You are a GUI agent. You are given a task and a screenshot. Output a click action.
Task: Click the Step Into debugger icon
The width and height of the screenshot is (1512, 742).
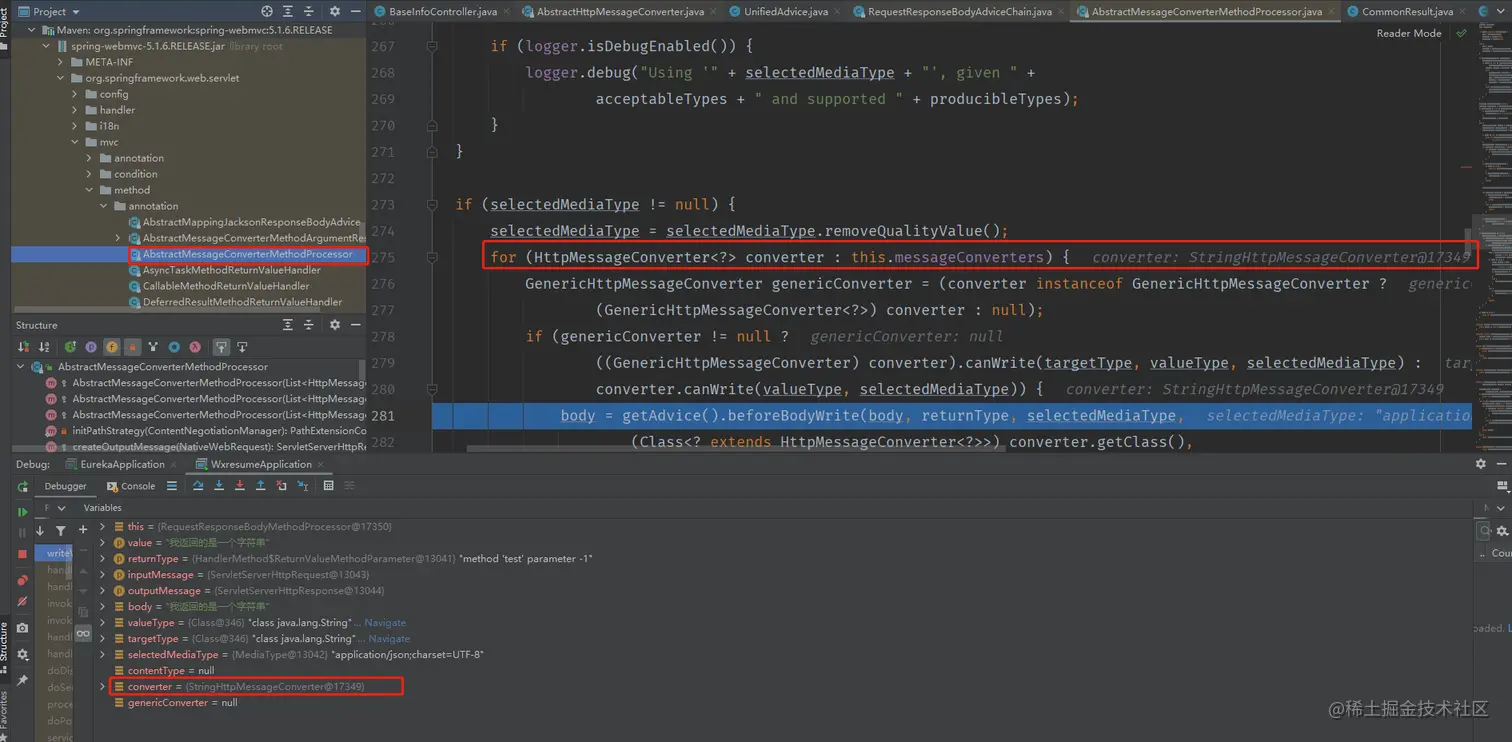click(219, 486)
